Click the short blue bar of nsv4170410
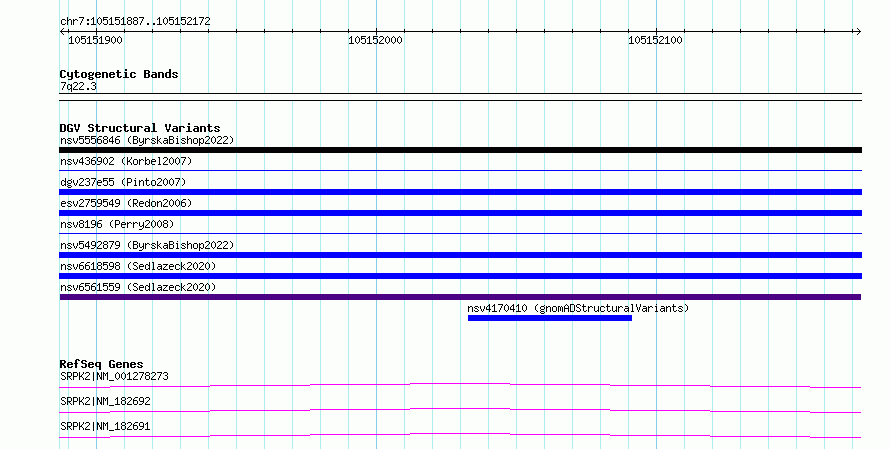The width and height of the screenshot is (890, 449). [549, 318]
